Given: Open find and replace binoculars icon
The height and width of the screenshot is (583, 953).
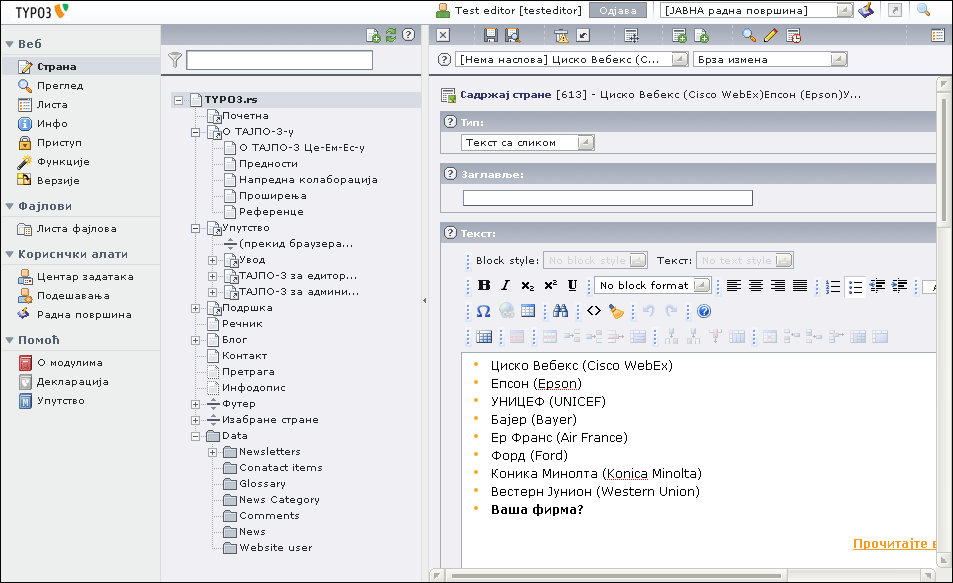Looking at the screenshot, I should [560, 311].
